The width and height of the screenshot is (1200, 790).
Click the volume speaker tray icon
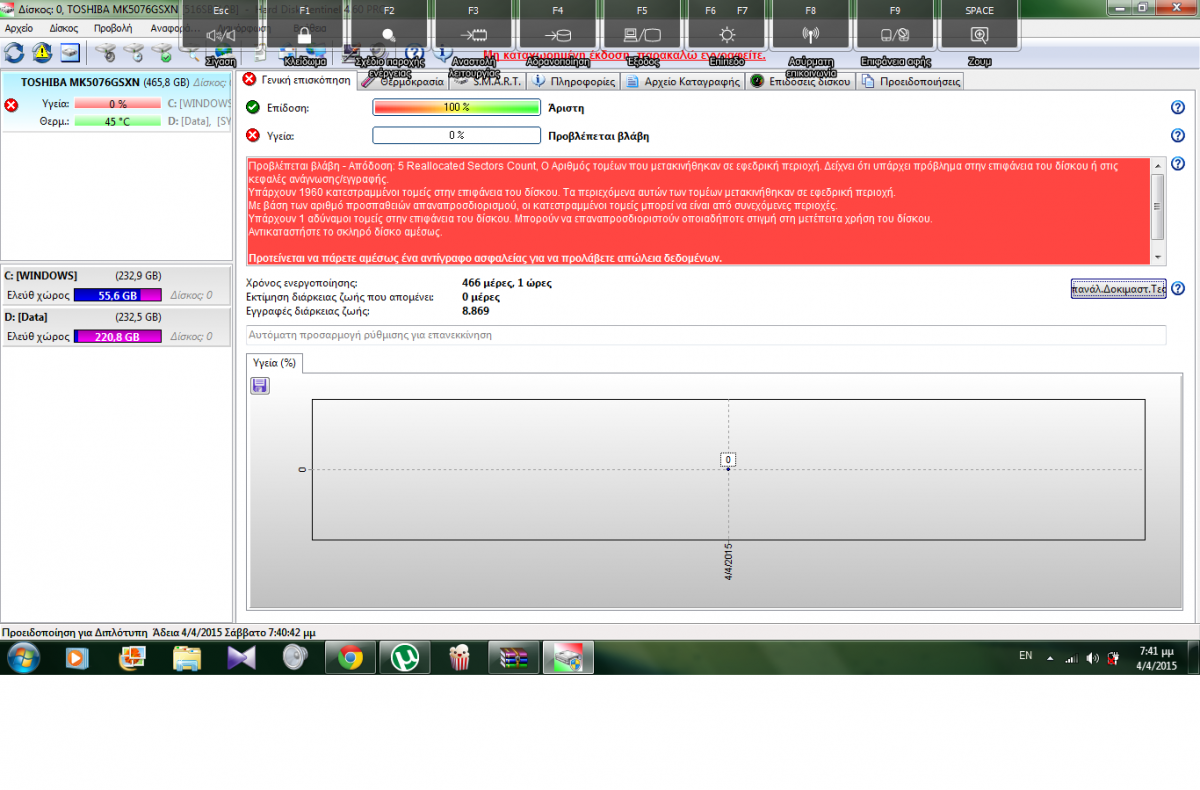tap(1092, 658)
